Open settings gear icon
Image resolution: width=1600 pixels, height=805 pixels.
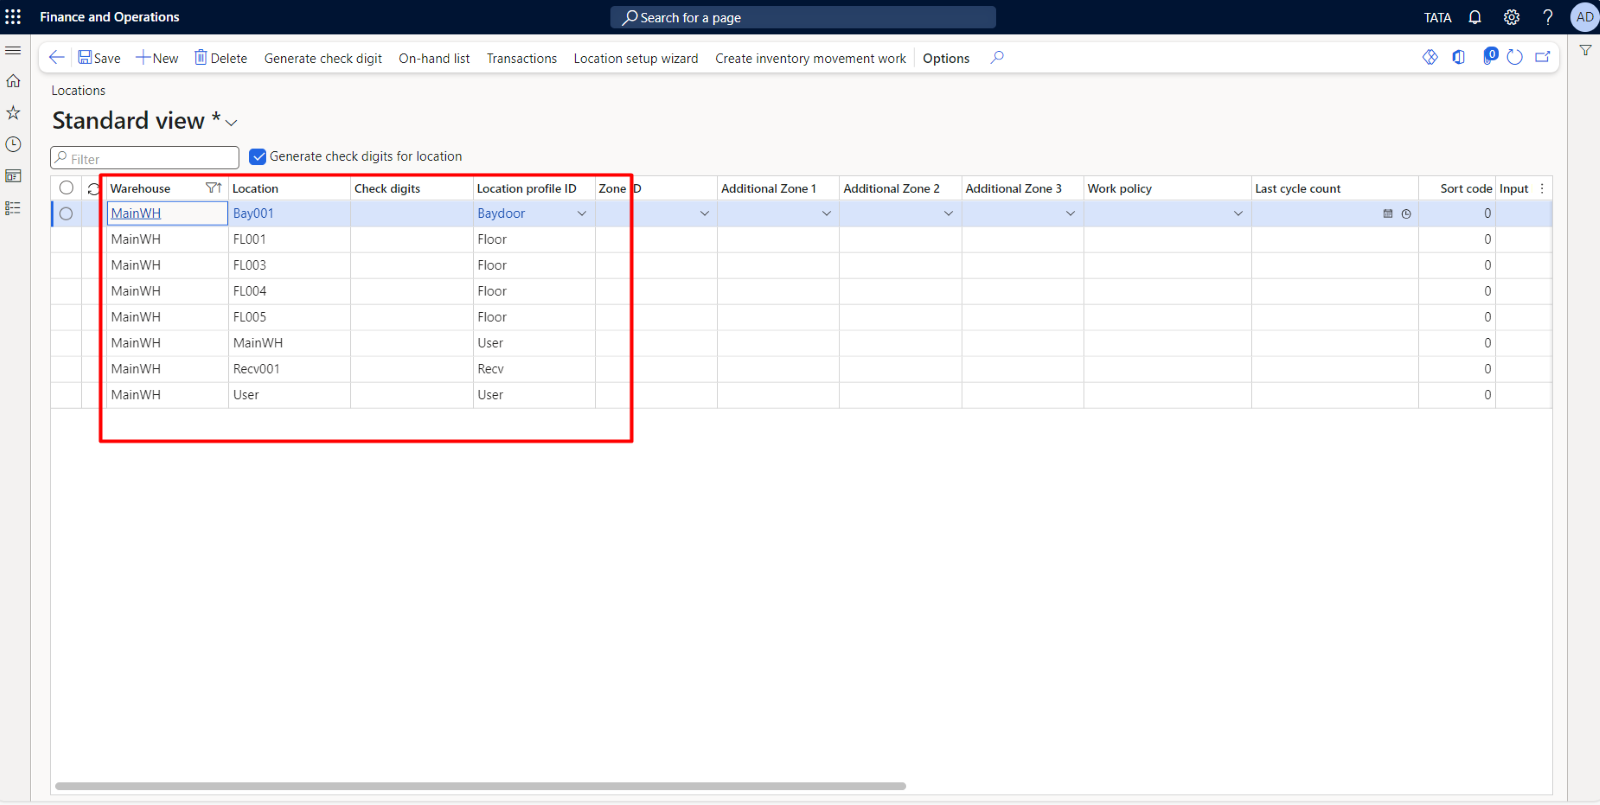coord(1511,17)
